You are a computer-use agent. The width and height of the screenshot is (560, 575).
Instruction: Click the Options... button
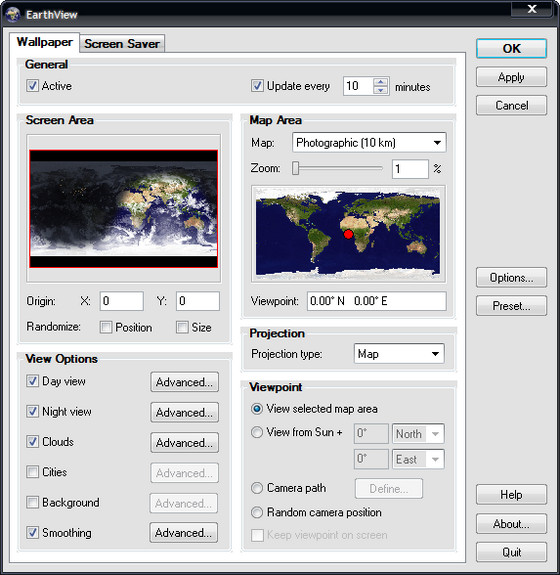511,278
